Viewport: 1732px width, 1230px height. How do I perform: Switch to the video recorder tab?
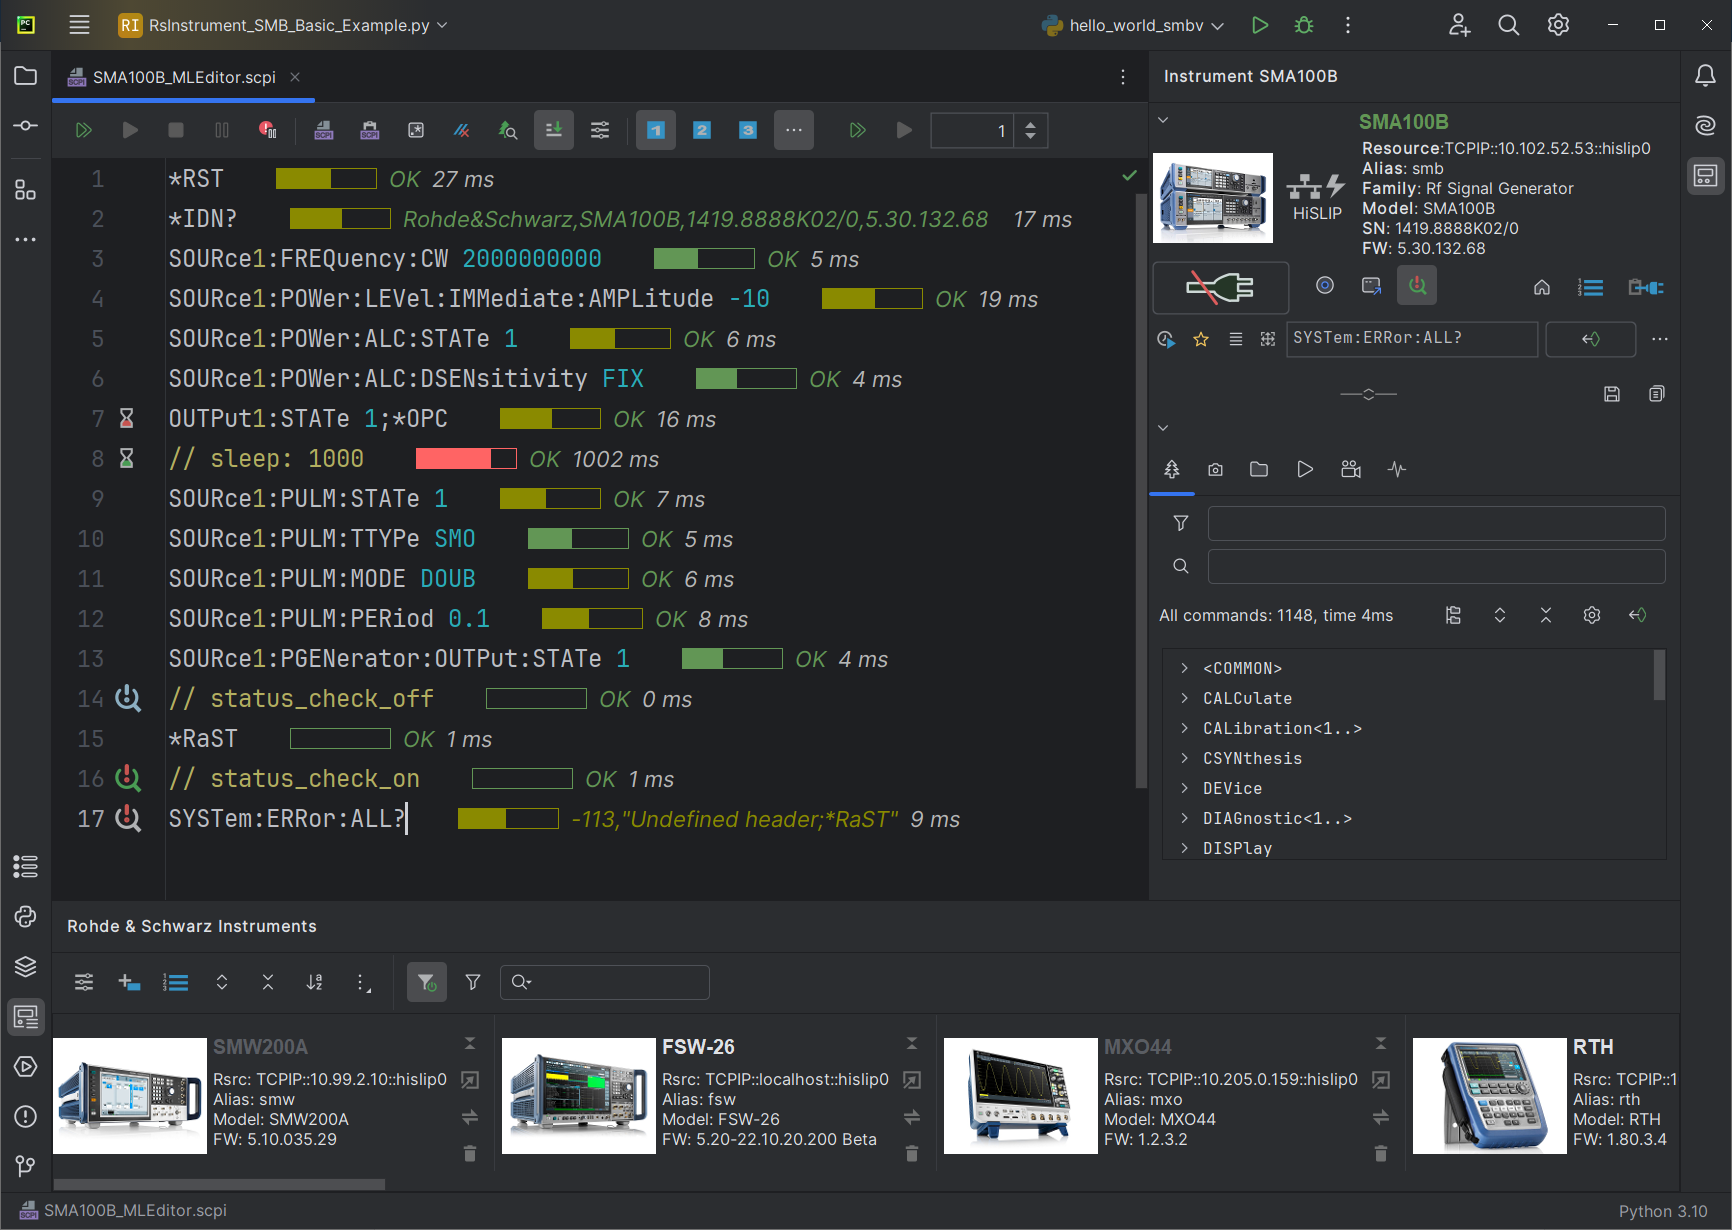[1351, 469]
